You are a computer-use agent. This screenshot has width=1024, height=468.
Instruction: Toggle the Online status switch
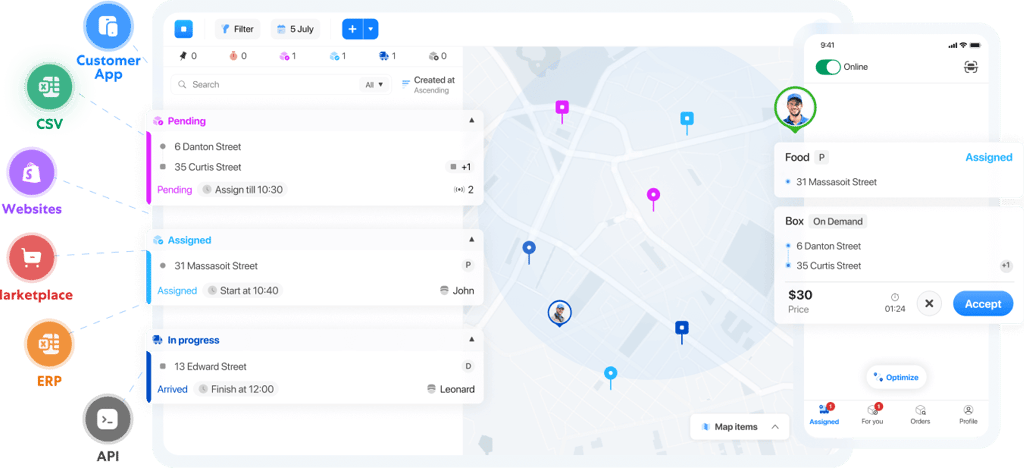pyautogui.click(x=828, y=67)
